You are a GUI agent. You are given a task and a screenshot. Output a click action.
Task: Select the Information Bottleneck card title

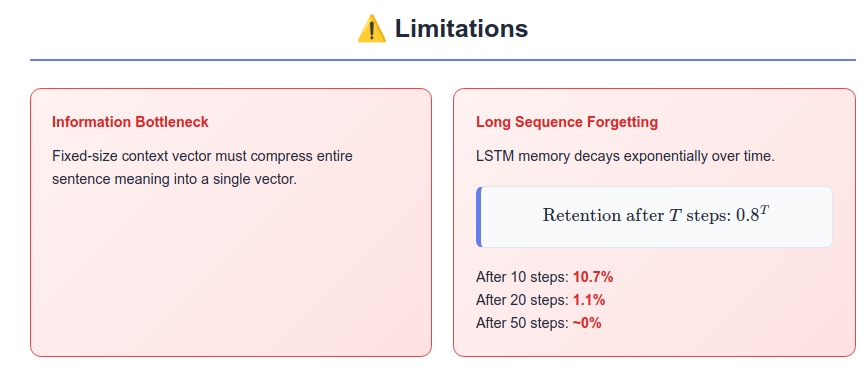click(130, 122)
